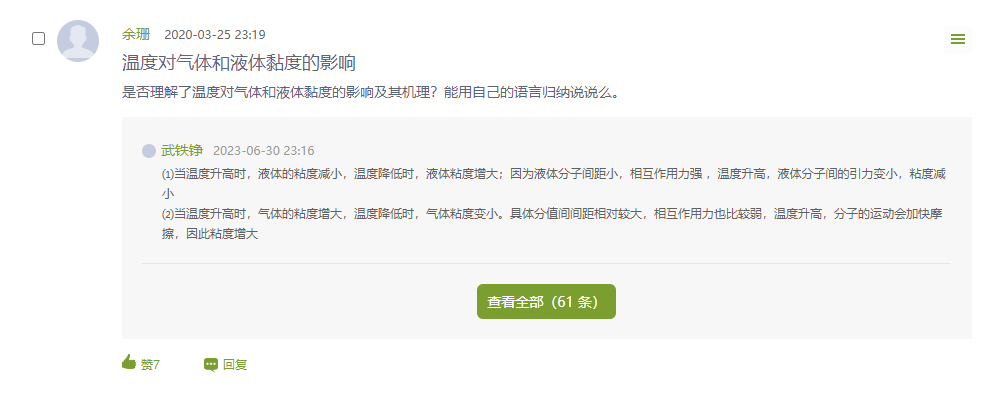The image size is (1002, 416).
Task: Click comment timestamp 2023-06-30 23:16
Action: point(263,151)
